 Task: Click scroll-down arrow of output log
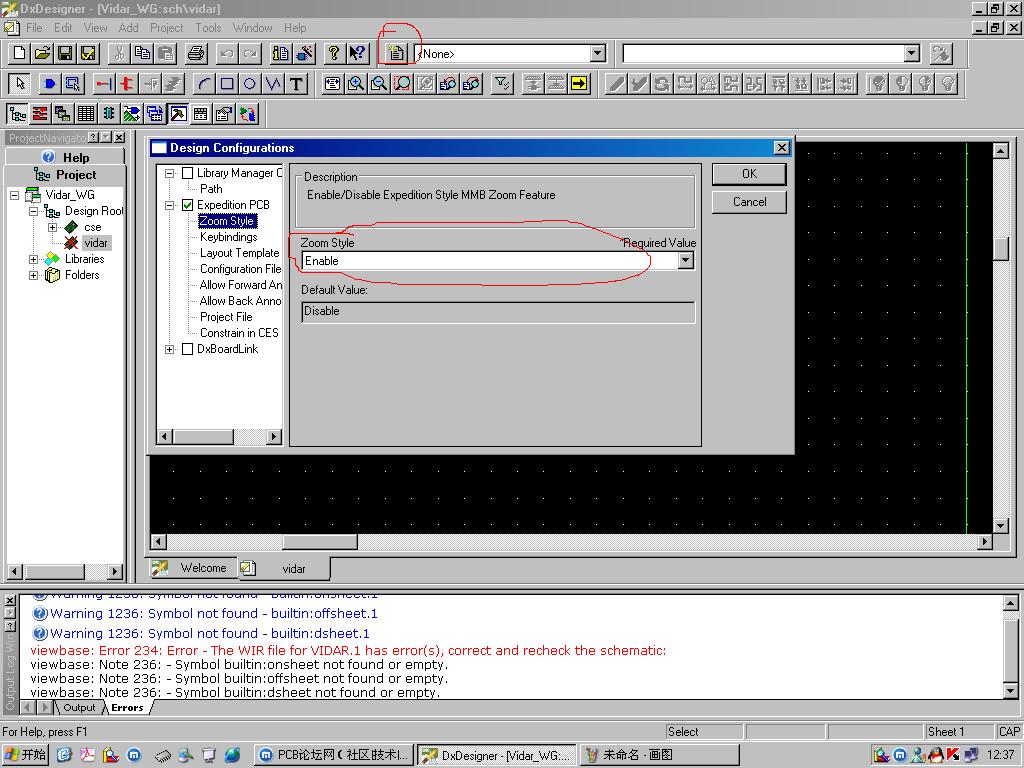point(1010,690)
